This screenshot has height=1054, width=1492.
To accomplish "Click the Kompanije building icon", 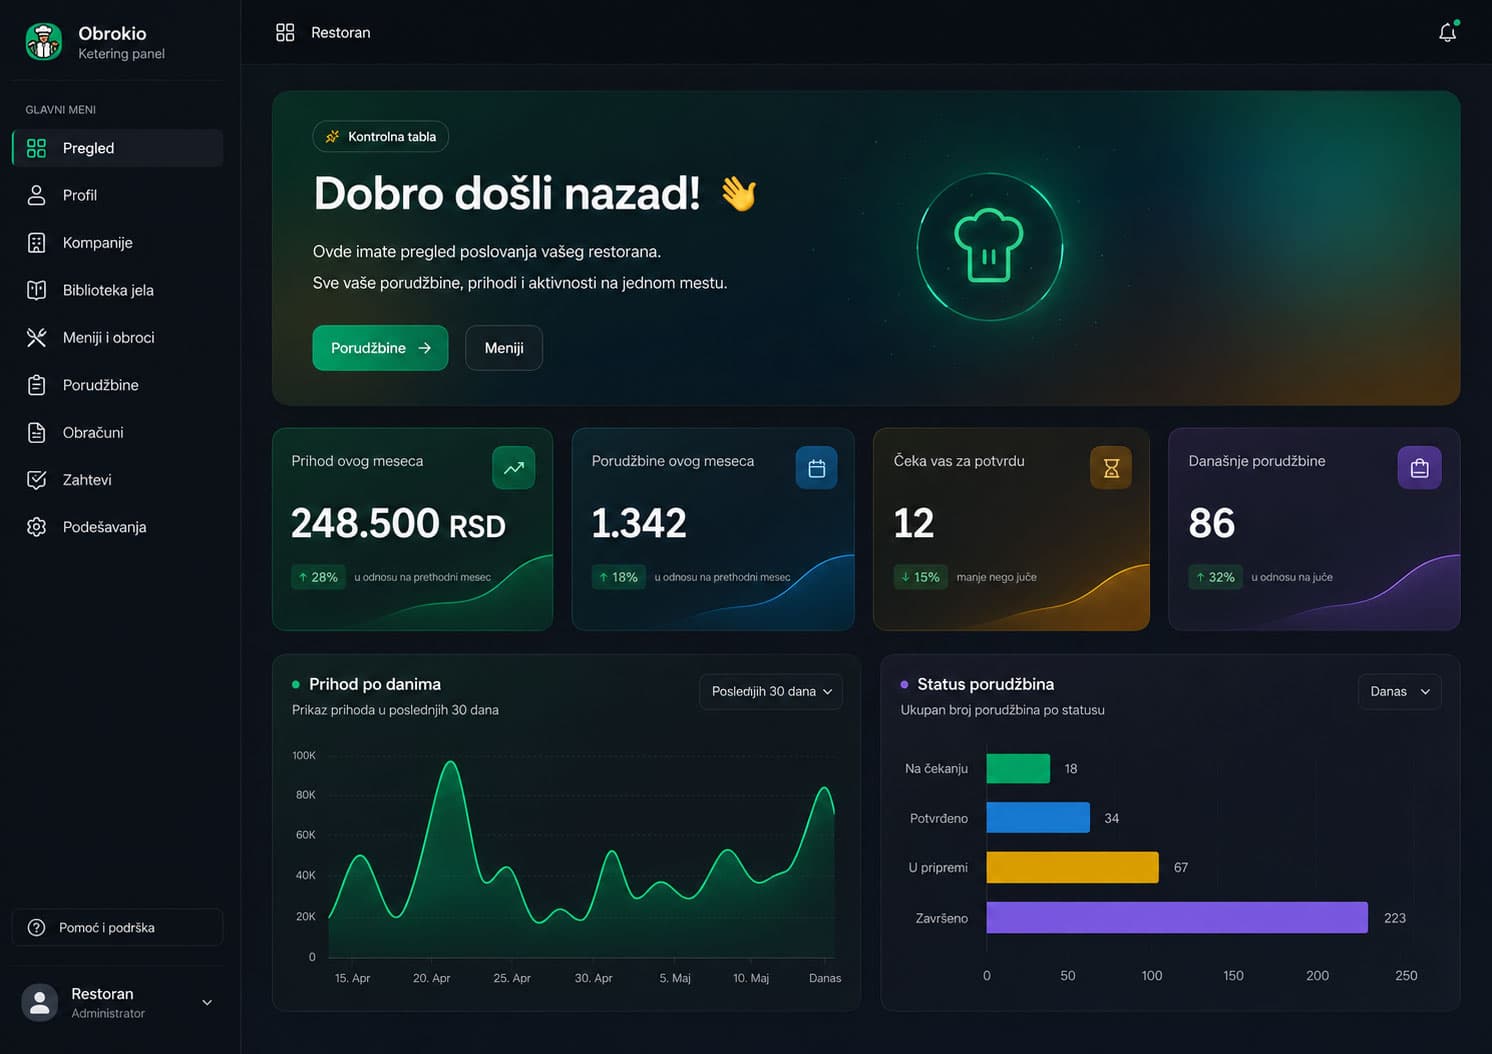I will pyautogui.click(x=37, y=242).
